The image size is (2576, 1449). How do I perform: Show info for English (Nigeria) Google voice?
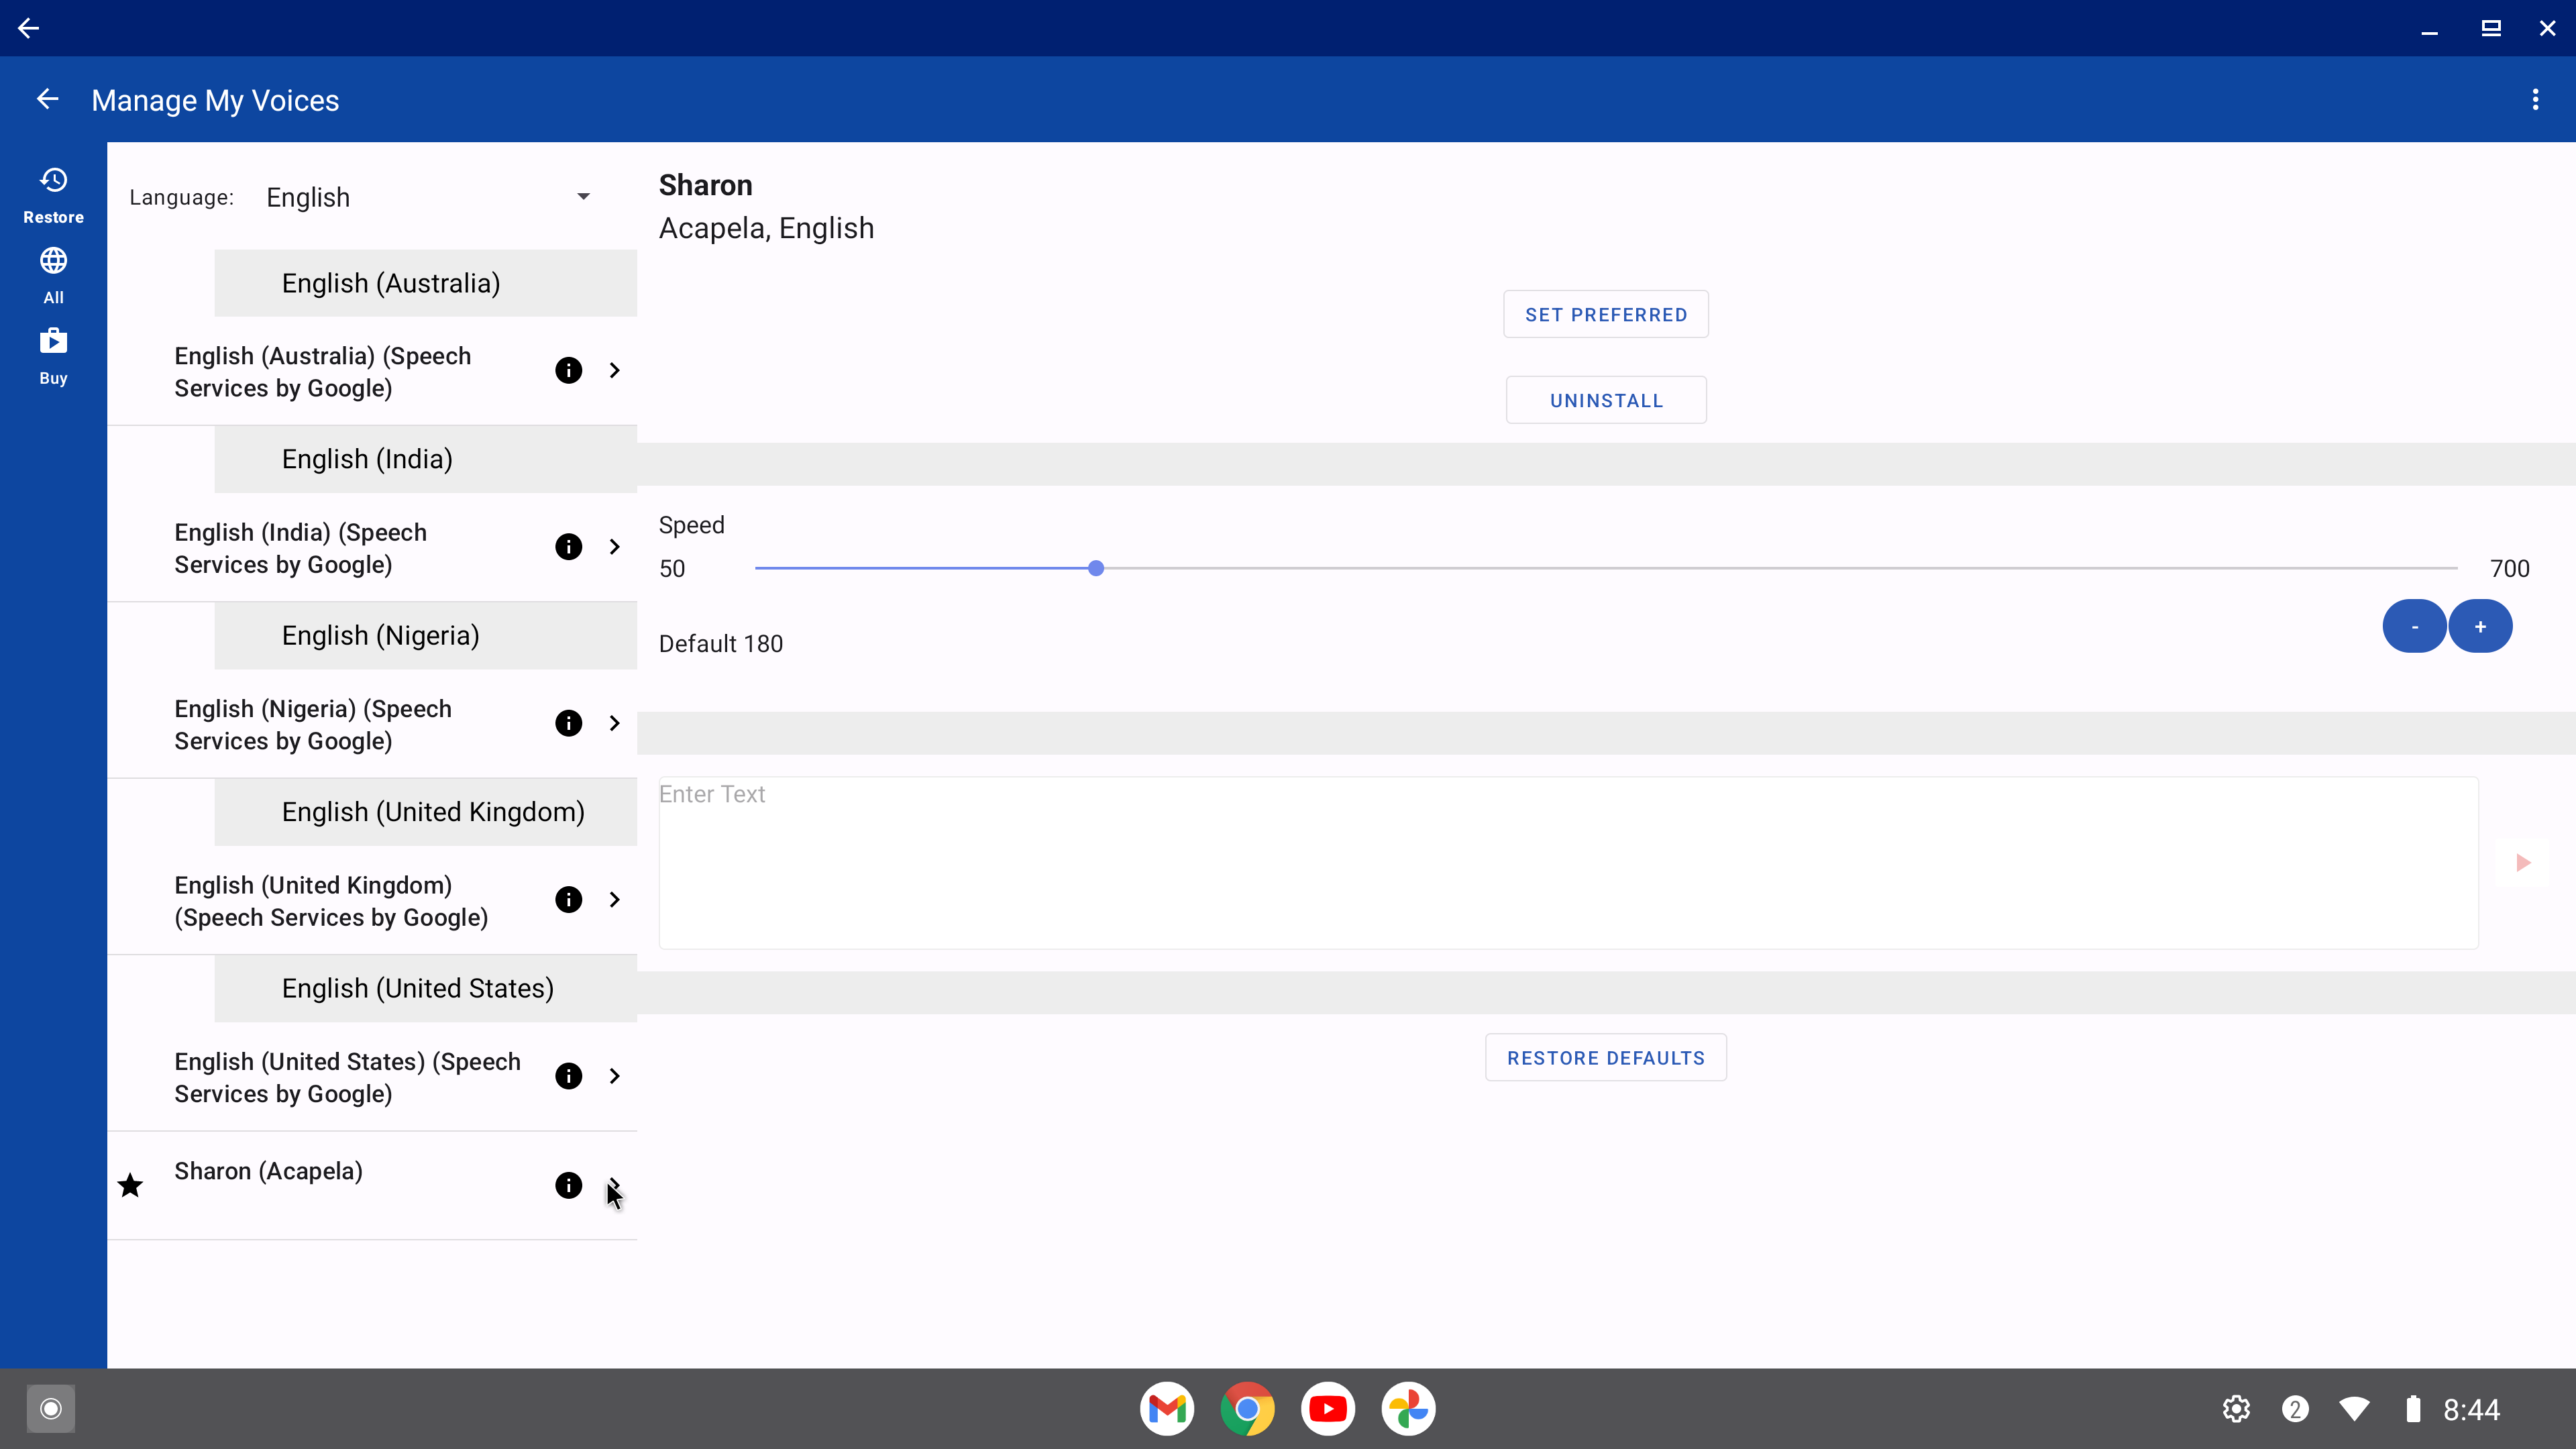(568, 724)
